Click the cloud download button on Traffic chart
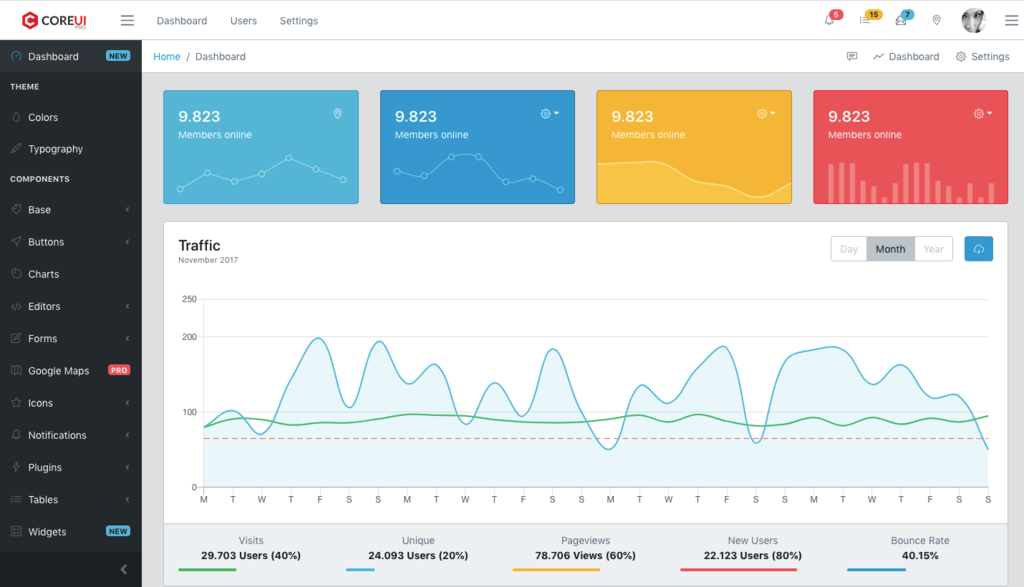The height and width of the screenshot is (587, 1024). pos(978,248)
